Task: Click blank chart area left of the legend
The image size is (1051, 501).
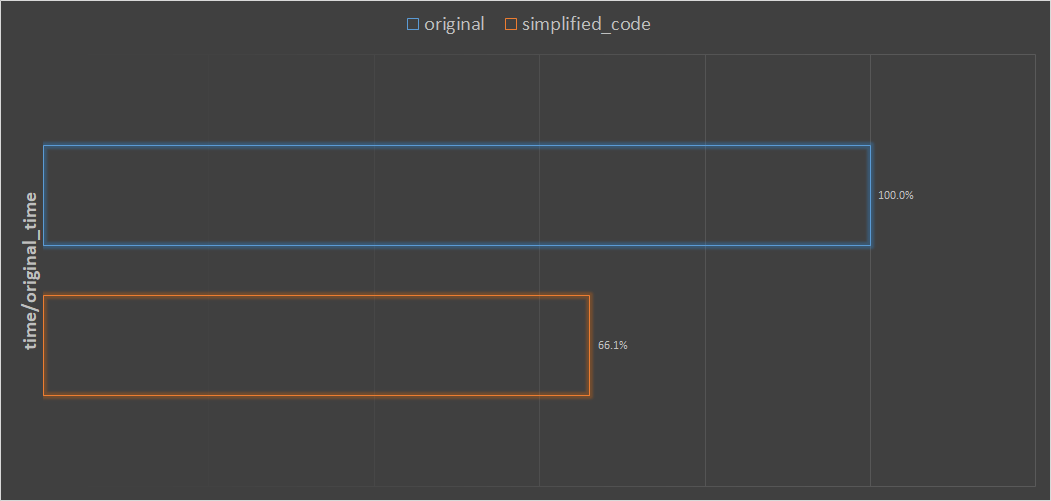Action: (x=200, y=25)
